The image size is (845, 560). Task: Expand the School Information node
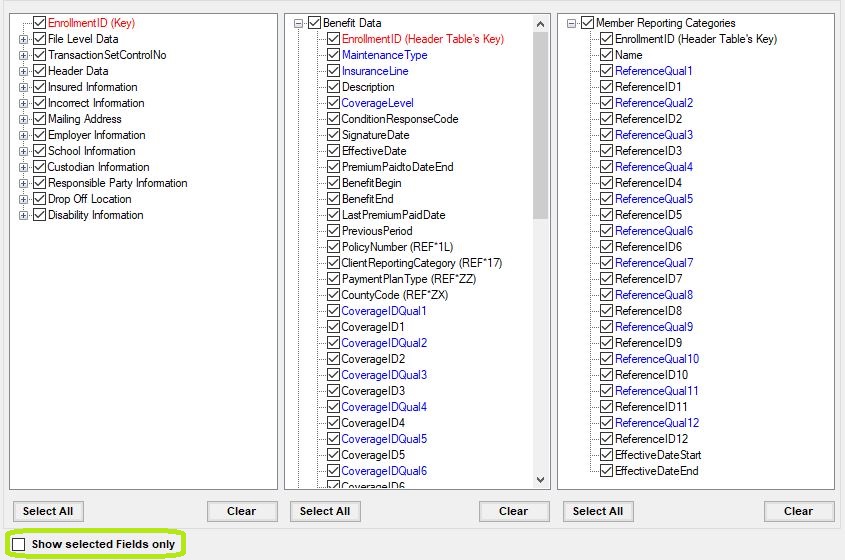(x=23, y=151)
